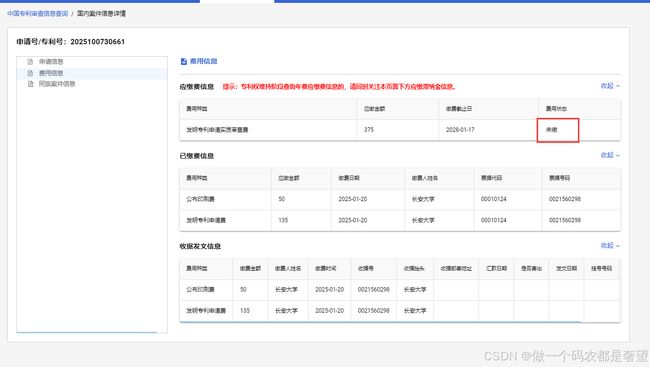Image resolution: width=650 pixels, height=367 pixels.
Task: Select the 发明专利申请实质审查费 fee row
Action: (400, 130)
